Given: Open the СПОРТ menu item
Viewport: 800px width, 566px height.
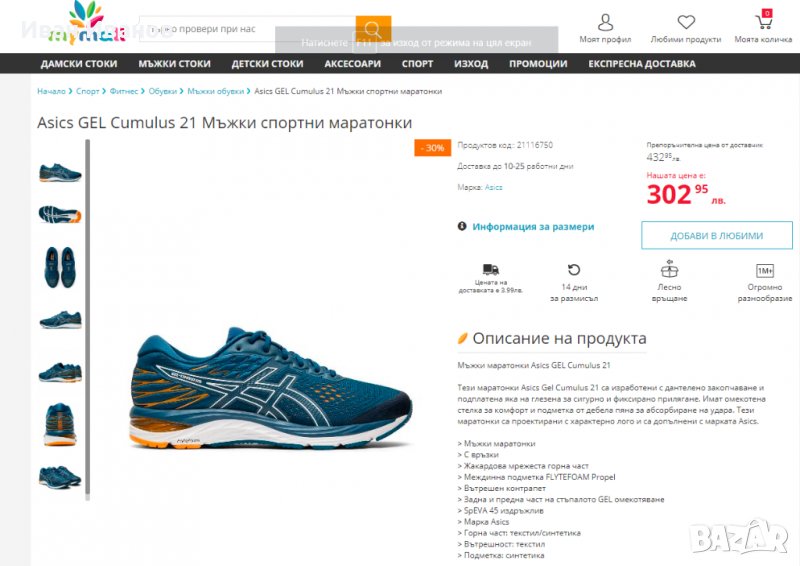Looking at the screenshot, I should click(417, 64).
